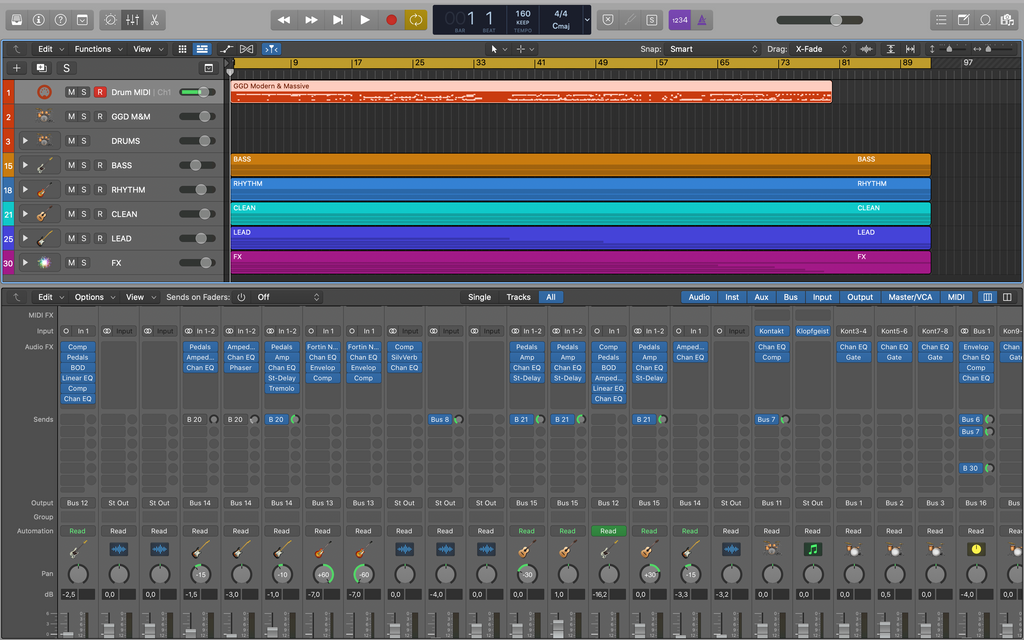Enable record arm on the BASS track
The image size is (1024, 640).
pyautogui.click(x=101, y=165)
